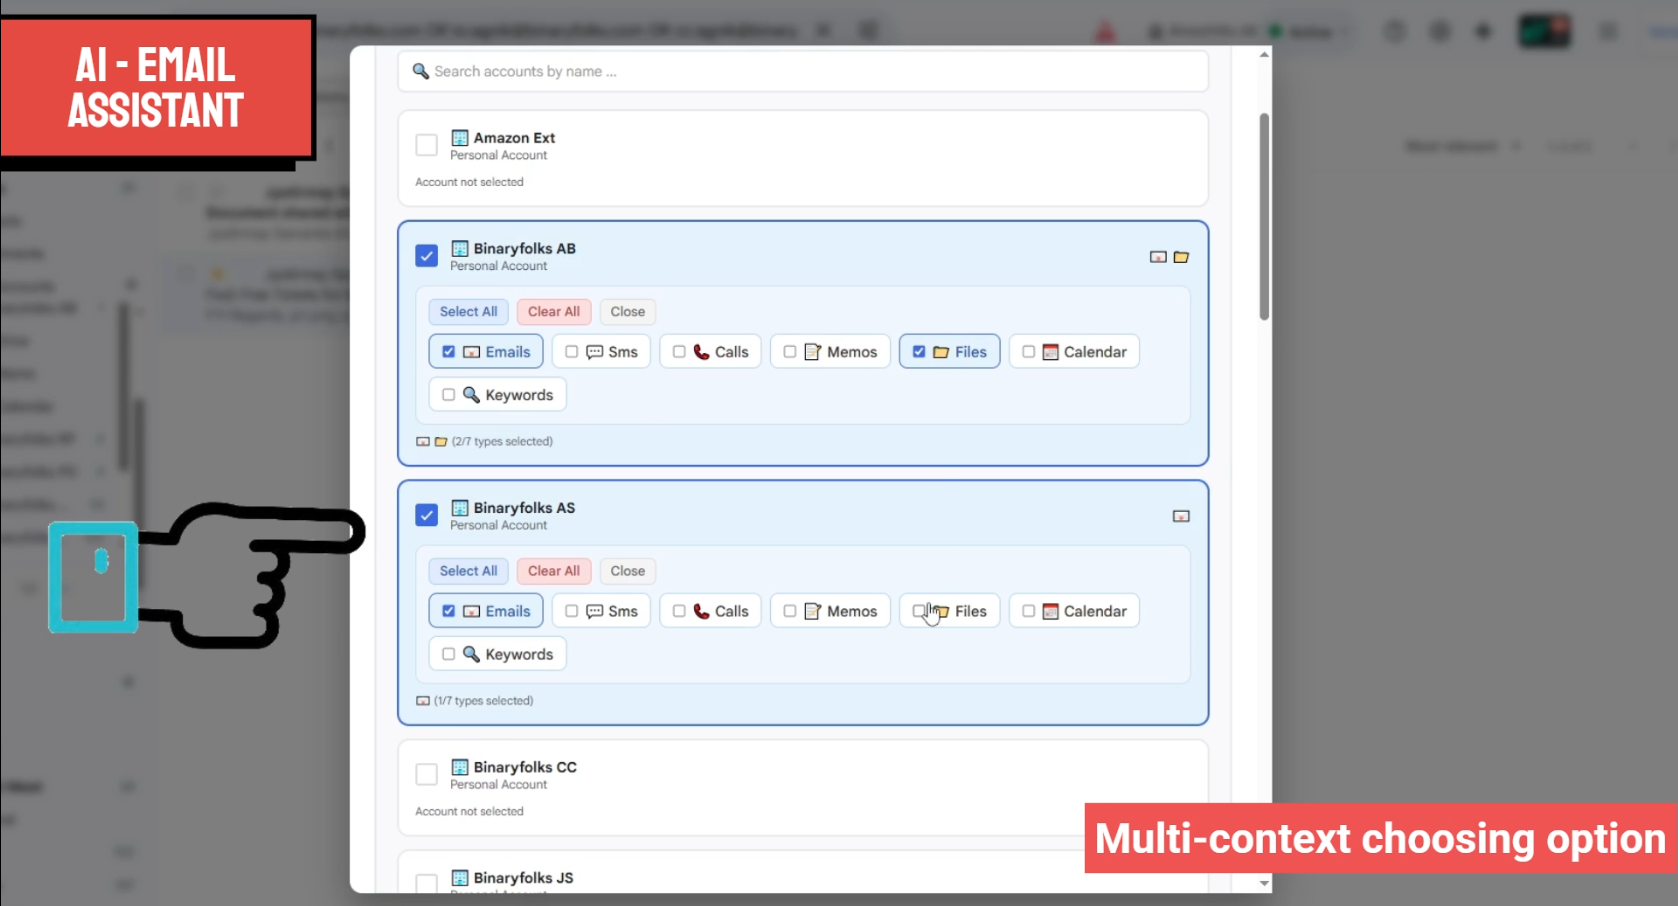Click 'Account not selected' under Amazon Ext
This screenshot has height=906, width=1678.
(469, 182)
